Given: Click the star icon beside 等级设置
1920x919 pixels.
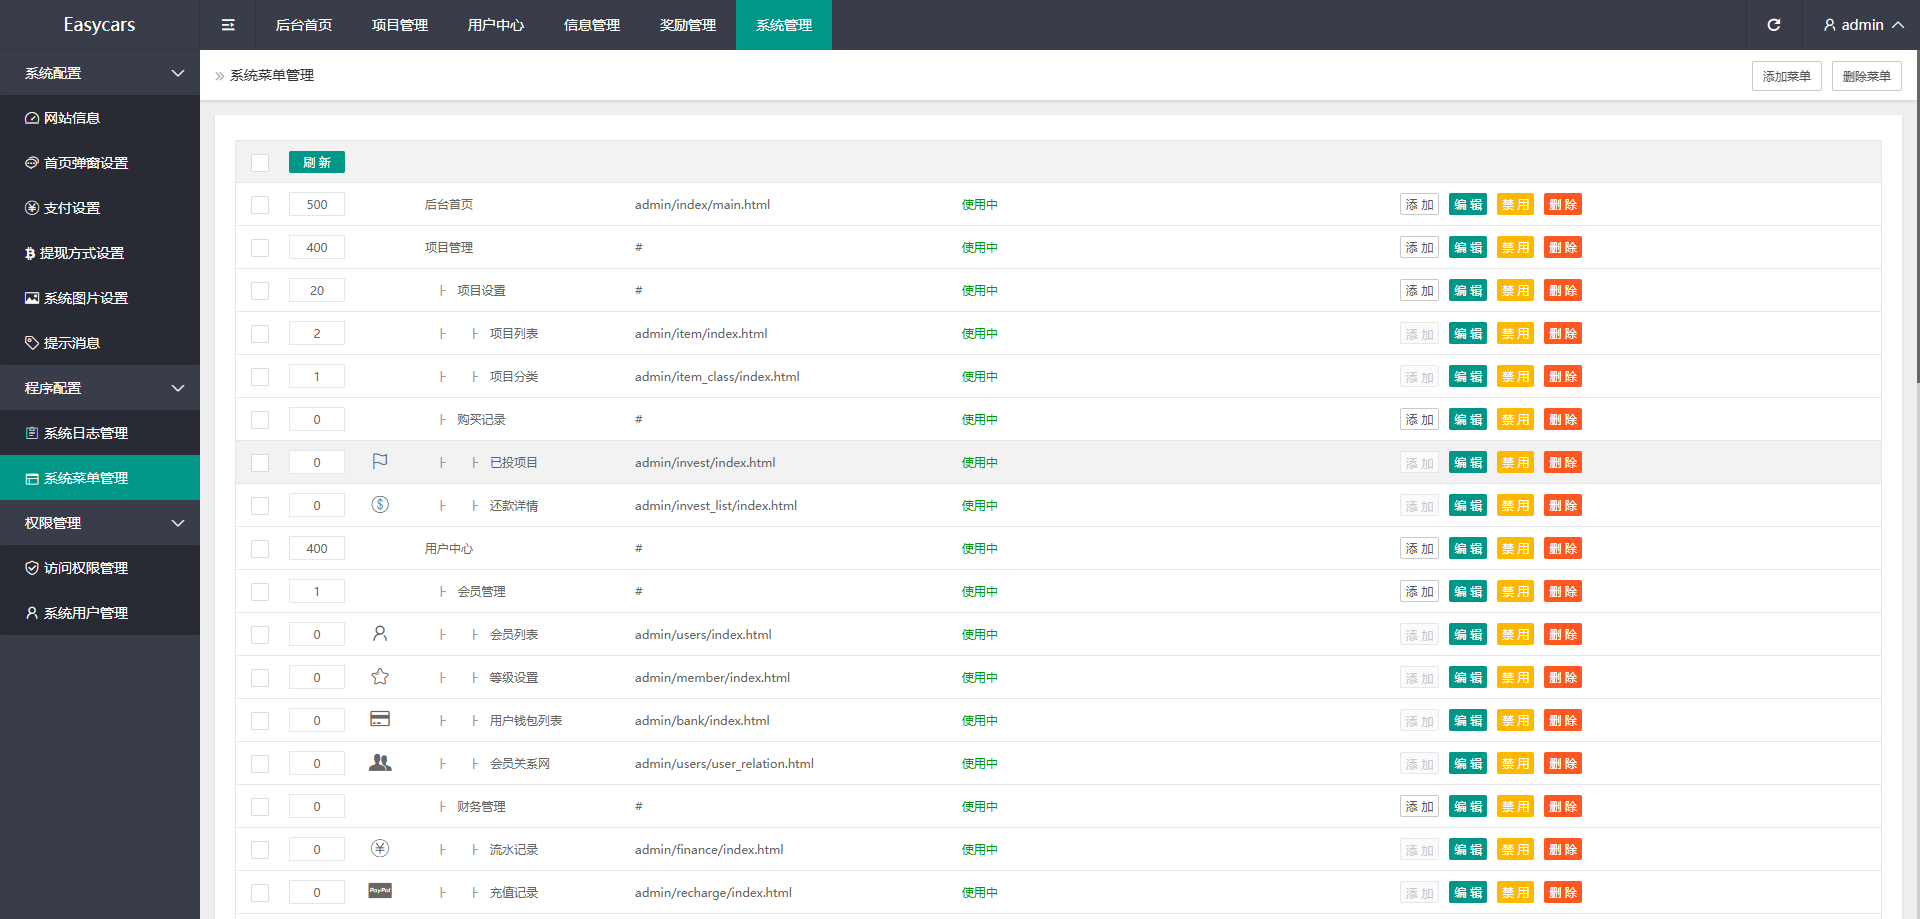Looking at the screenshot, I should [380, 677].
